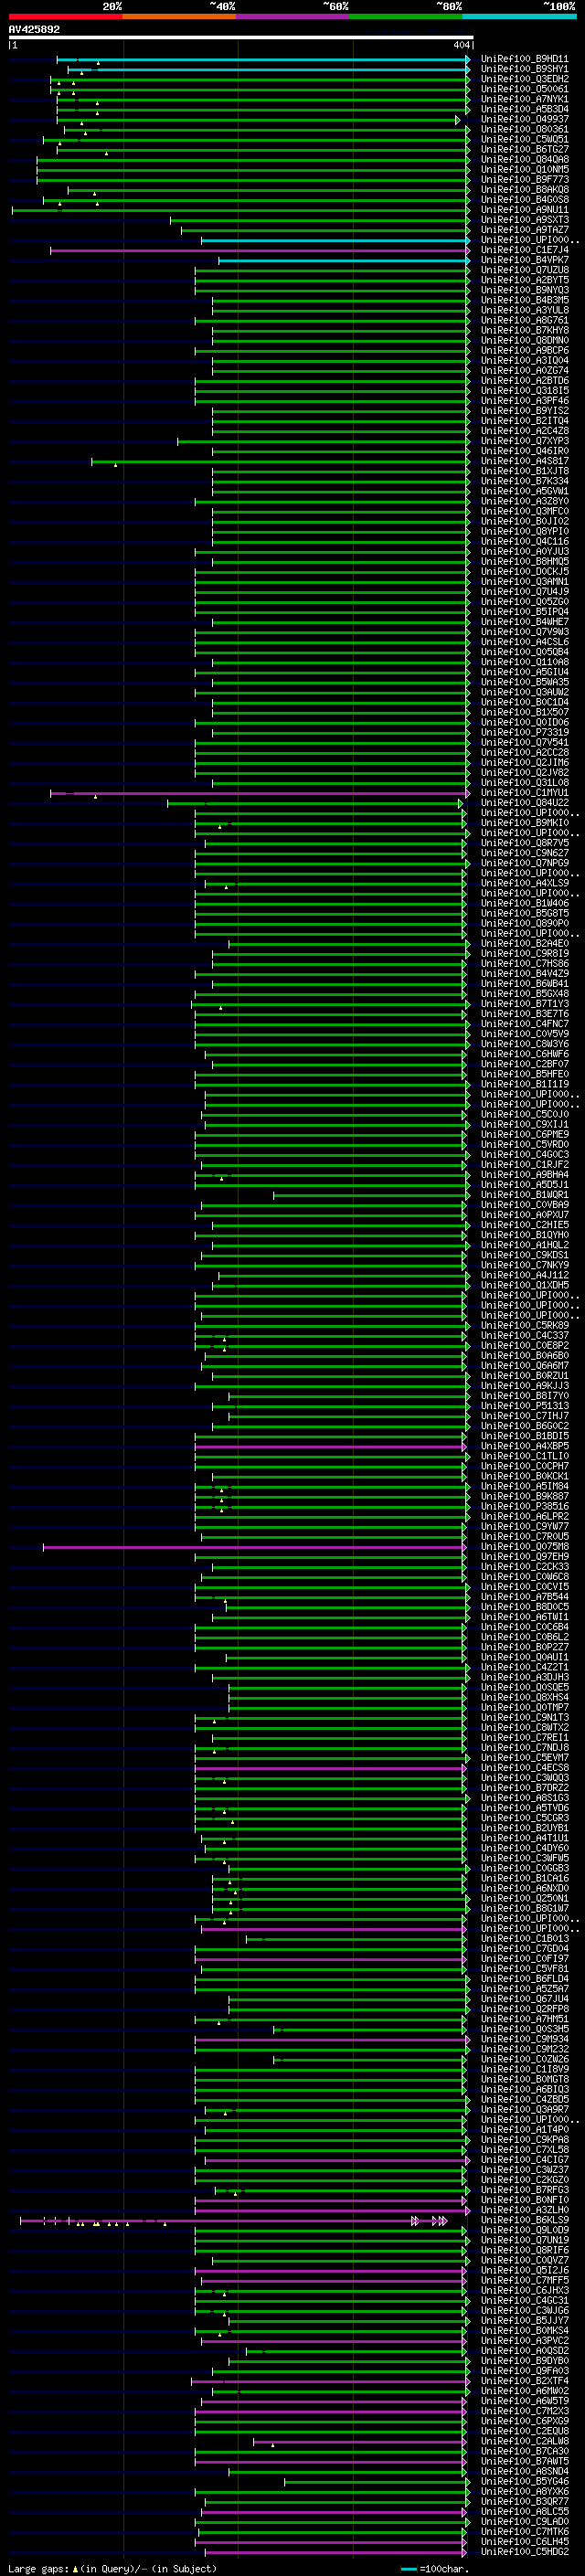Open hit UniRef100_Q84U22
The width and height of the screenshot is (585, 2576).
(x=525, y=803)
